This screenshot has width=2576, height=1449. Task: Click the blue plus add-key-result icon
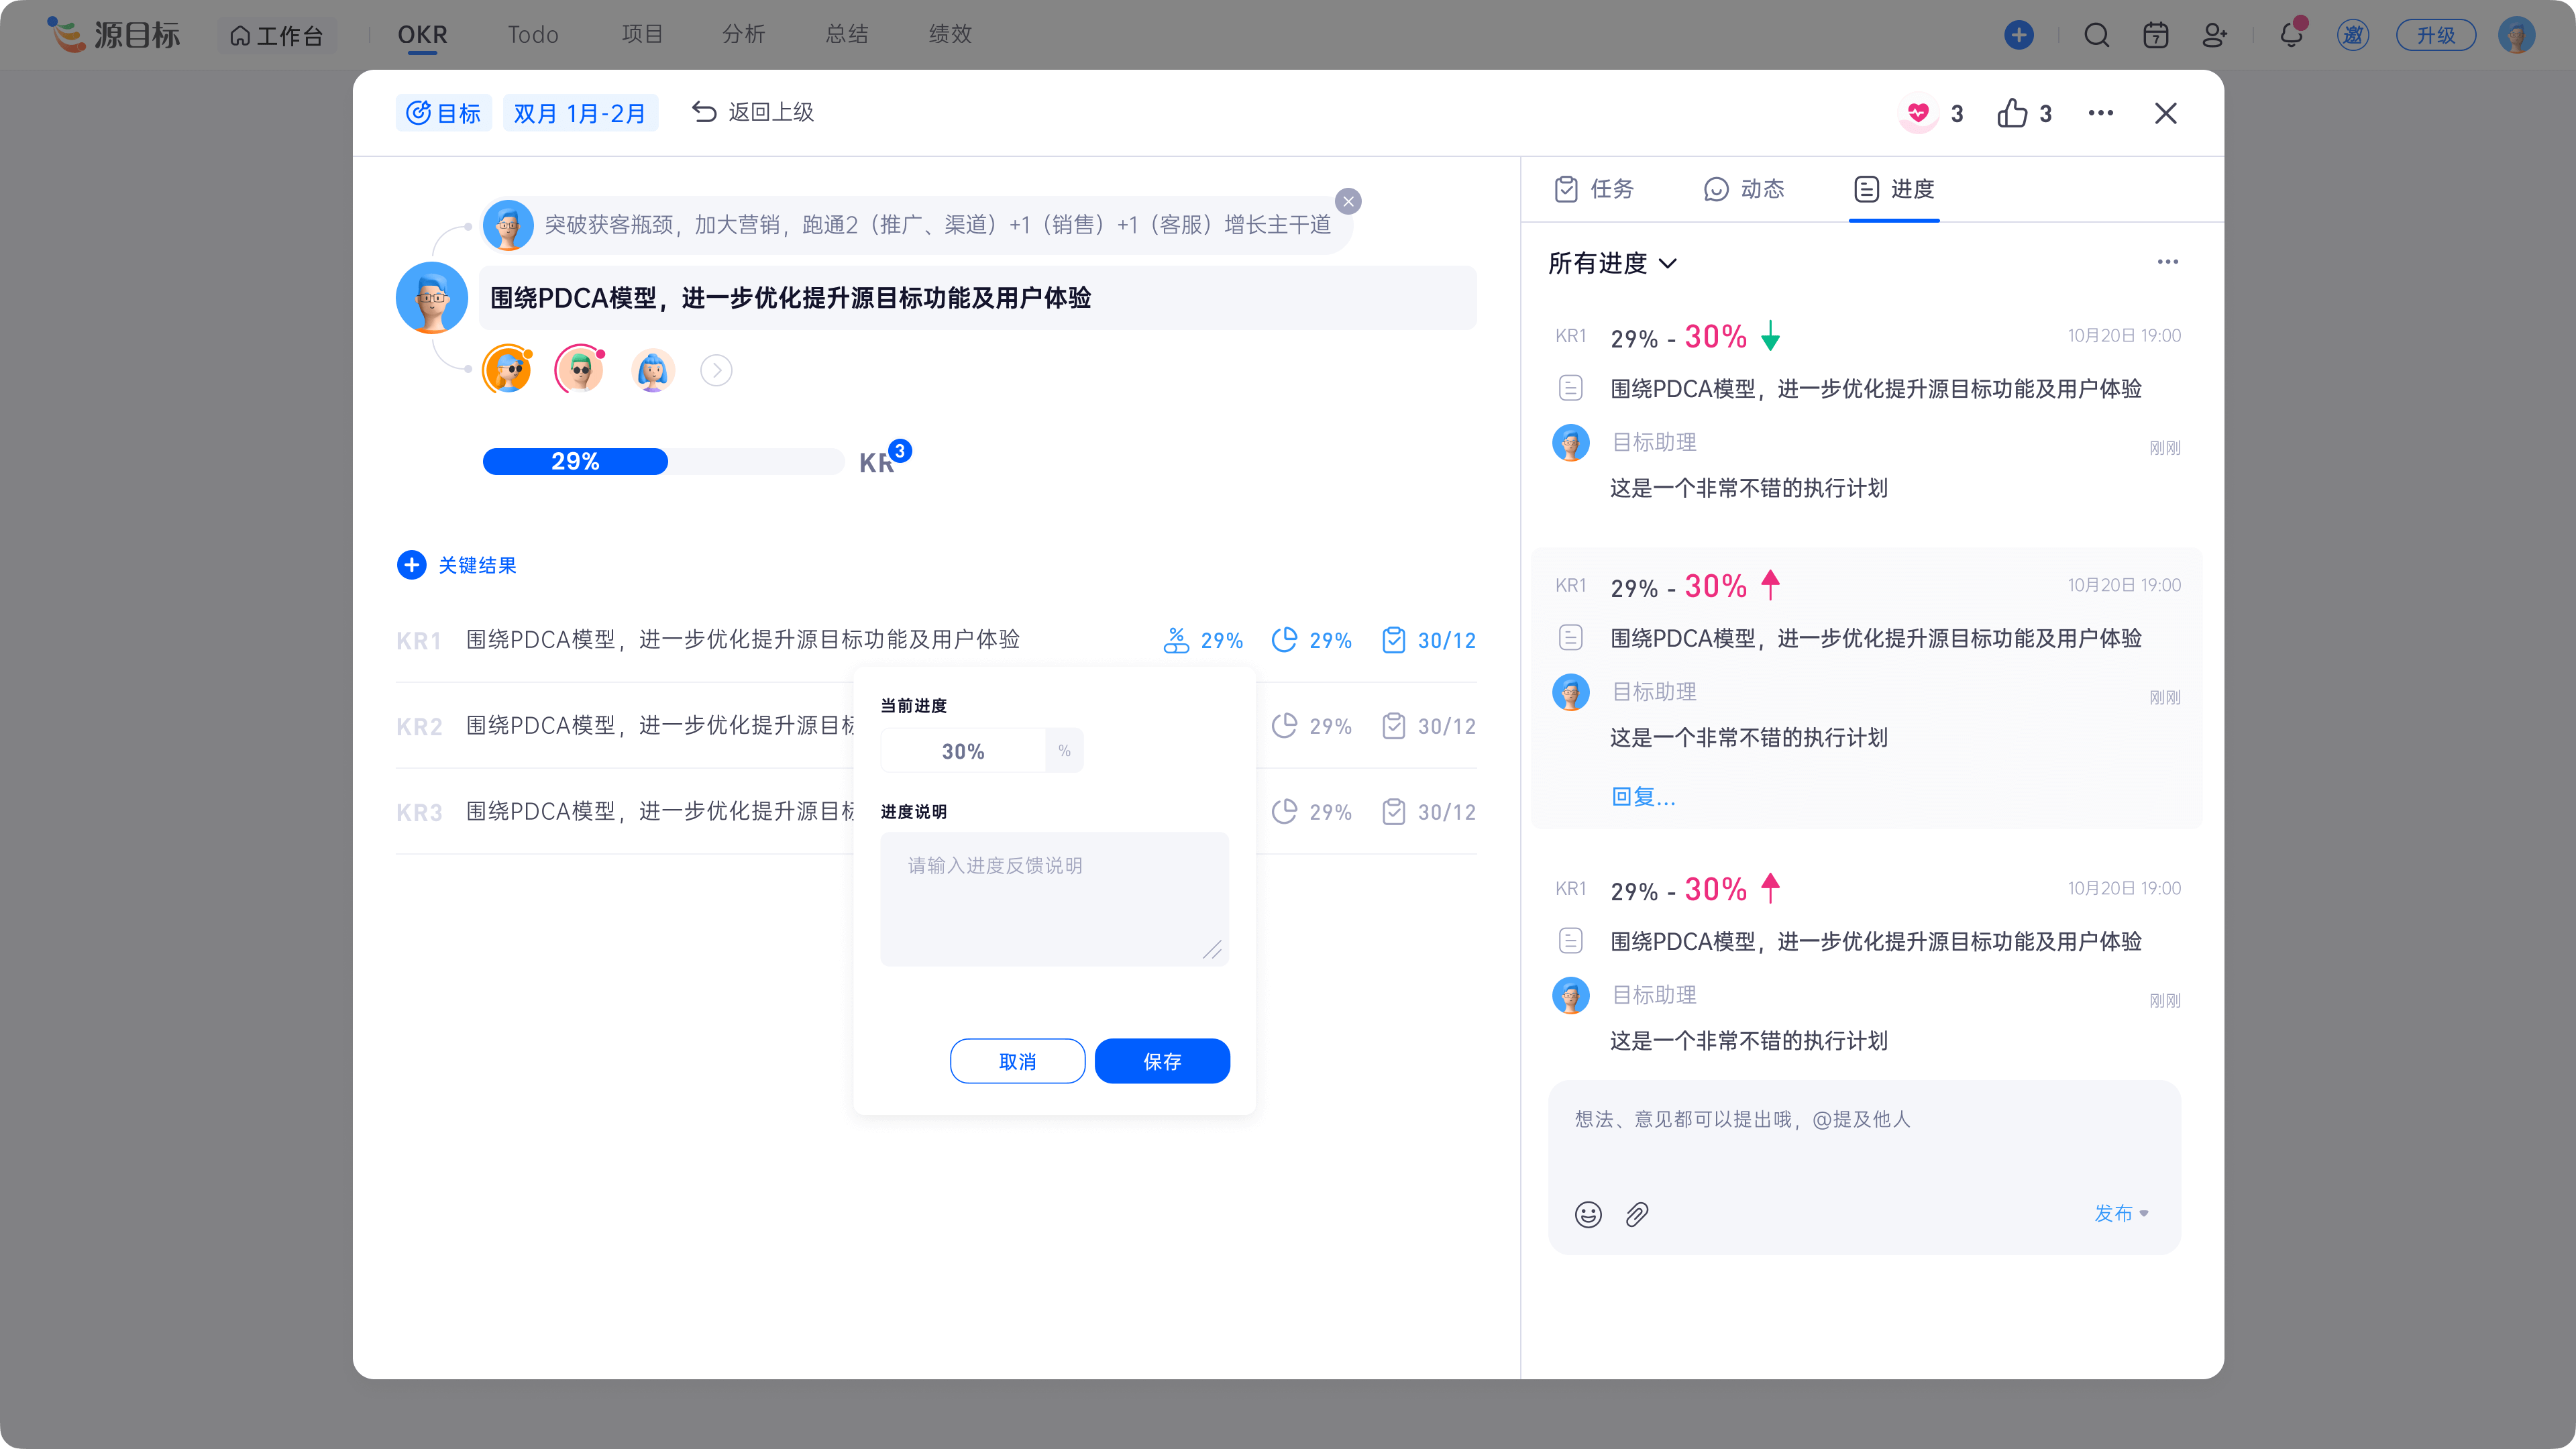(411, 565)
